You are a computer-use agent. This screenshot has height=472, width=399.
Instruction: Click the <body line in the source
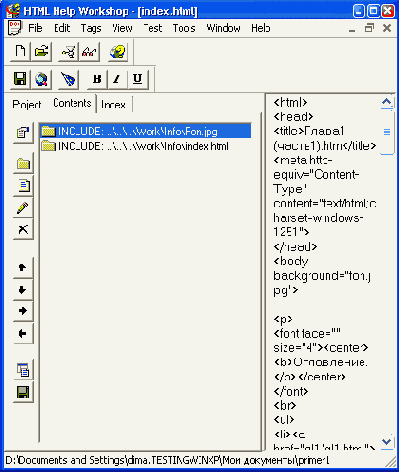click(x=291, y=261)
